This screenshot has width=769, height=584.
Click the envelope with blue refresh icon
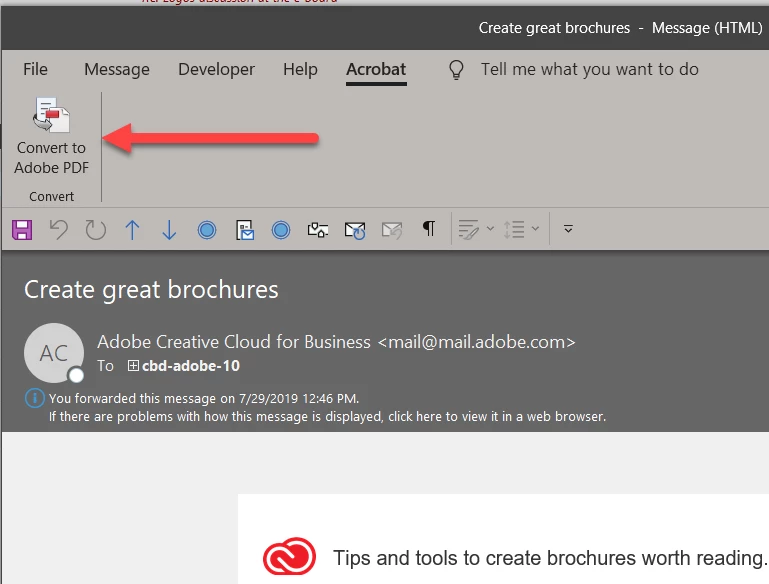(x=355, y=229)
